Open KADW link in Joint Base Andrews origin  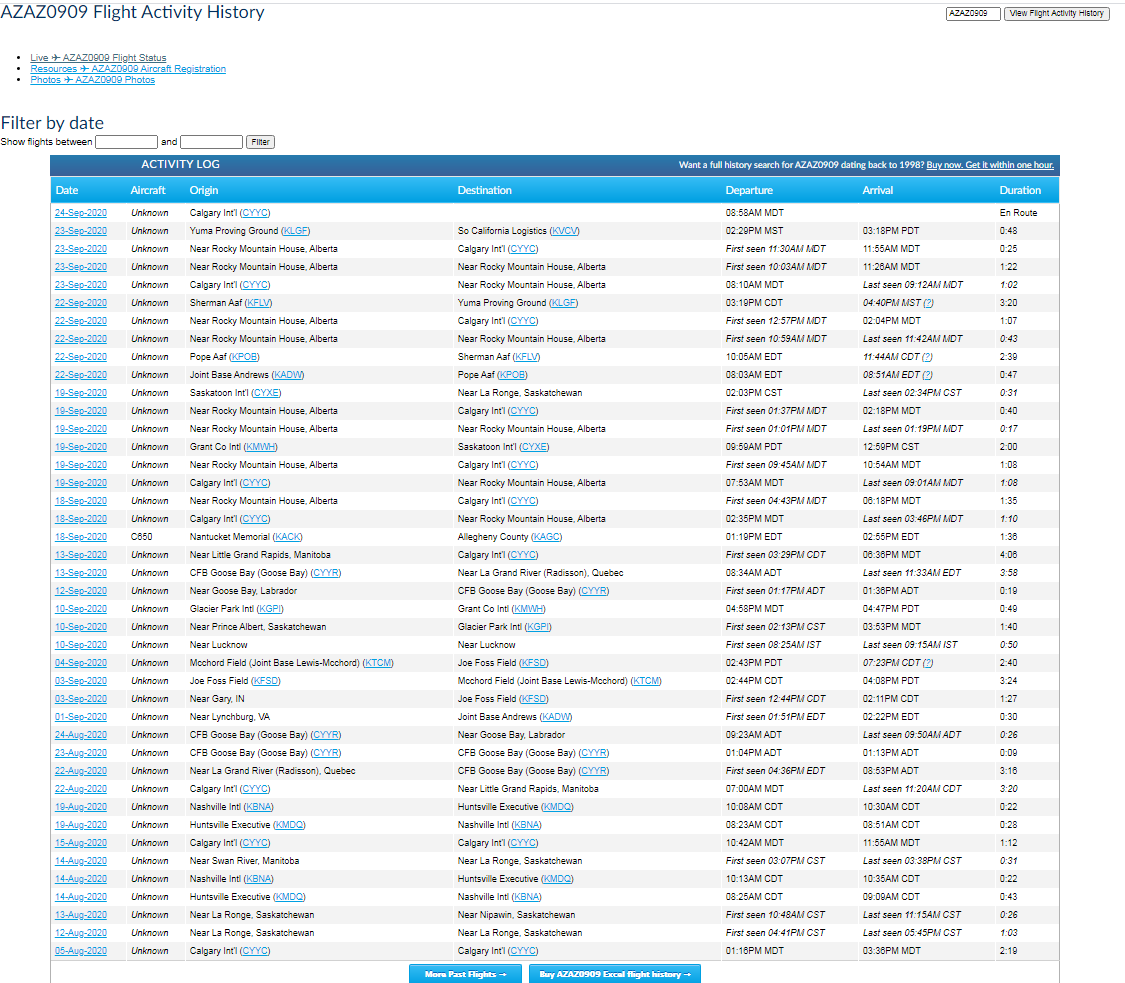(288, 375)
